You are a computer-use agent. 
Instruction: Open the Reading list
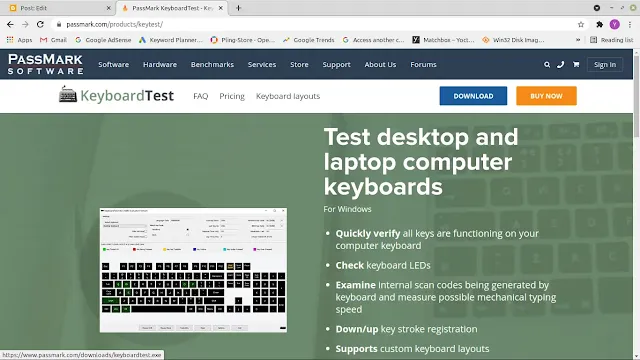point(611,40)
